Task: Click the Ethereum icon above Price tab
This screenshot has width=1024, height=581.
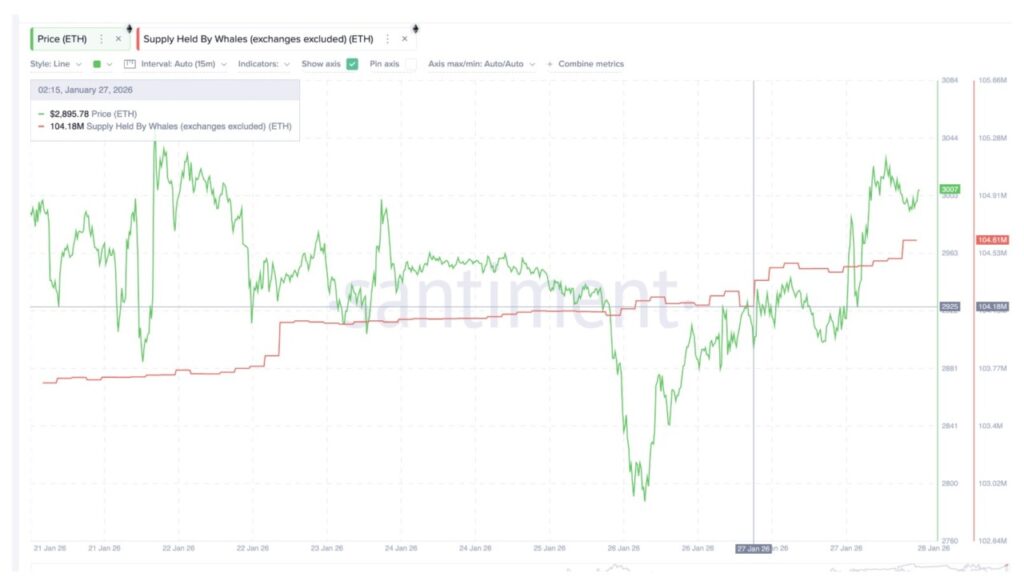Action: pyautogui.click(x=127, y=28)
